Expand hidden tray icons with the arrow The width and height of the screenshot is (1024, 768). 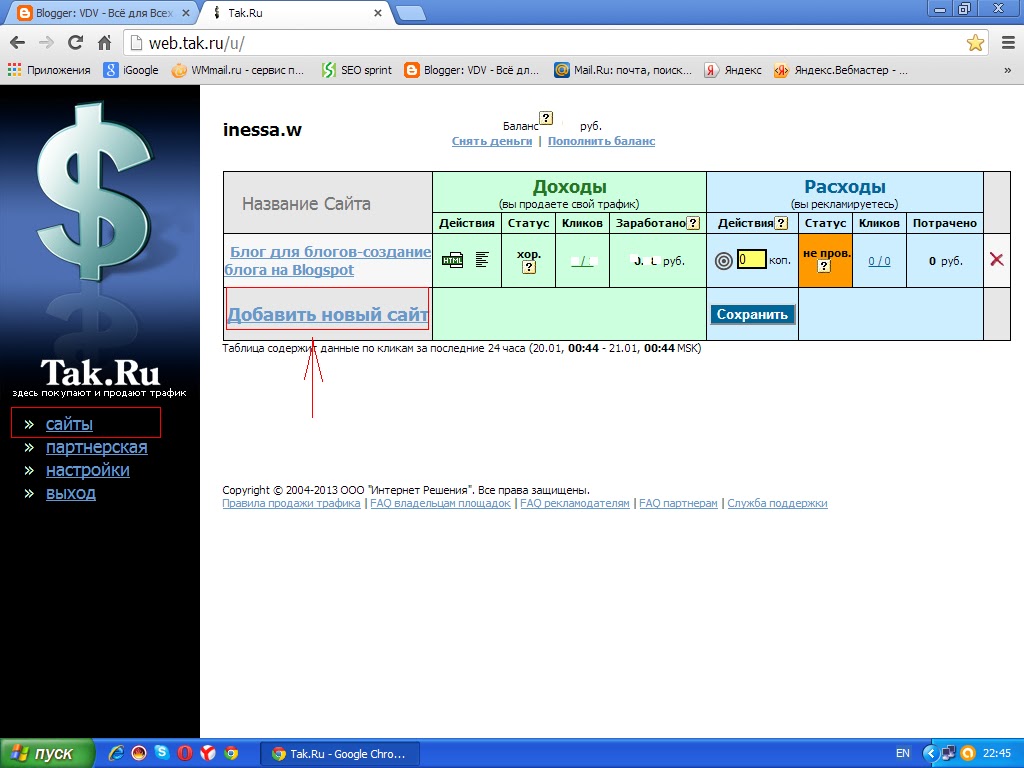[x=930, y=754]
